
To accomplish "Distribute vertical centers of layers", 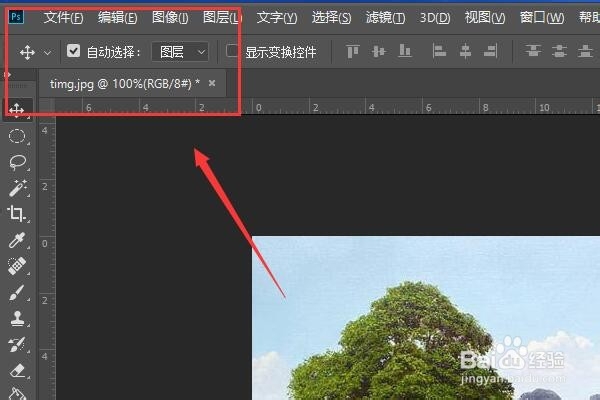I will [x=559, y=51].
